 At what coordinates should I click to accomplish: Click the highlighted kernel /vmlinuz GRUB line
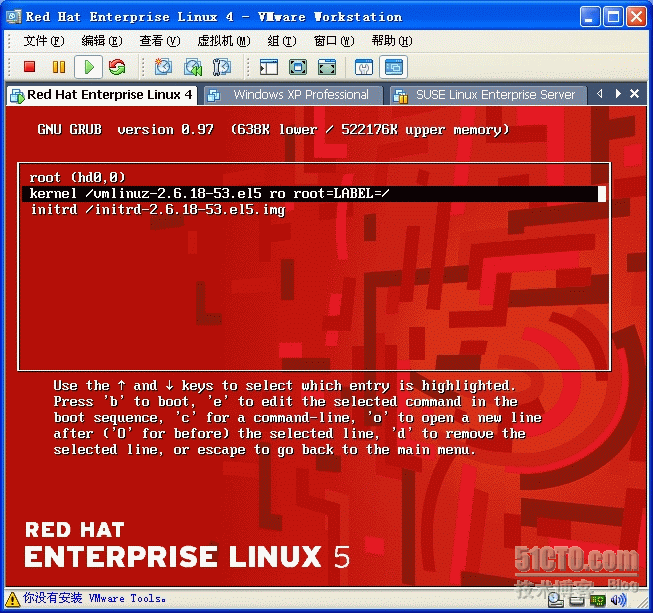(314, 194)
